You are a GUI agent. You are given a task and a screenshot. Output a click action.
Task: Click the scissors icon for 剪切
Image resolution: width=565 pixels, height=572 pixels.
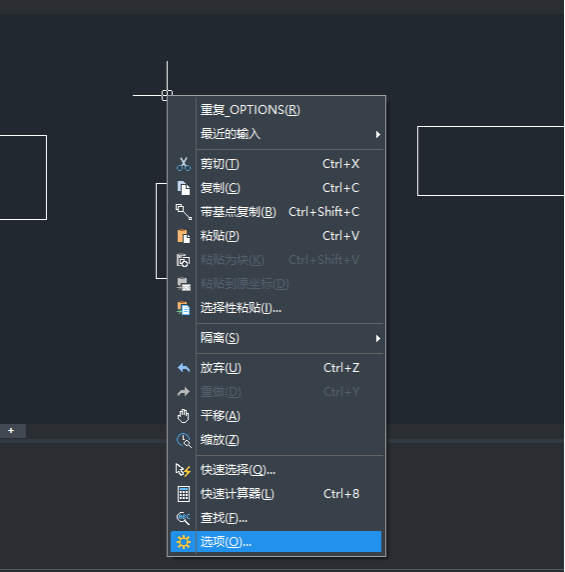click(x=183, y=164)
